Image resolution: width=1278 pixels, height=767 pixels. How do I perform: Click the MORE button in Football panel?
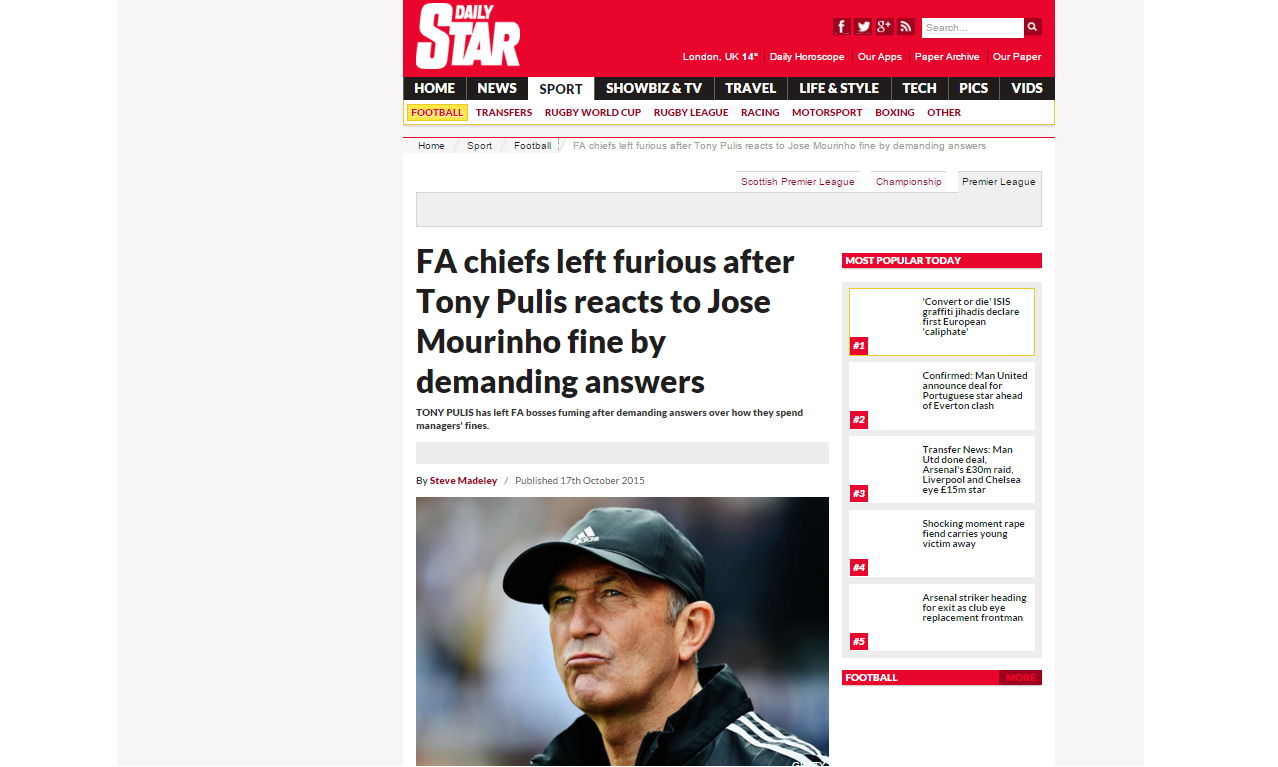point(1020,677)
